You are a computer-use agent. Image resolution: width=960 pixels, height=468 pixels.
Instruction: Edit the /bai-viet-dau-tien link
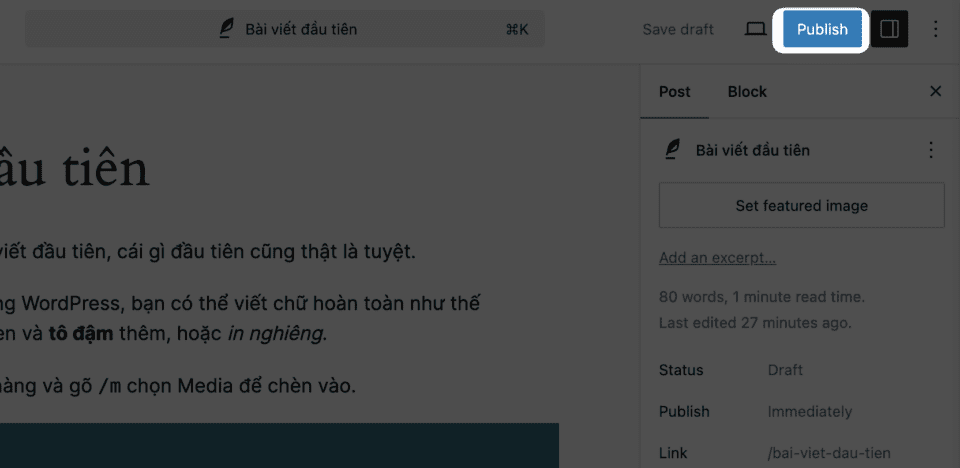829,453
